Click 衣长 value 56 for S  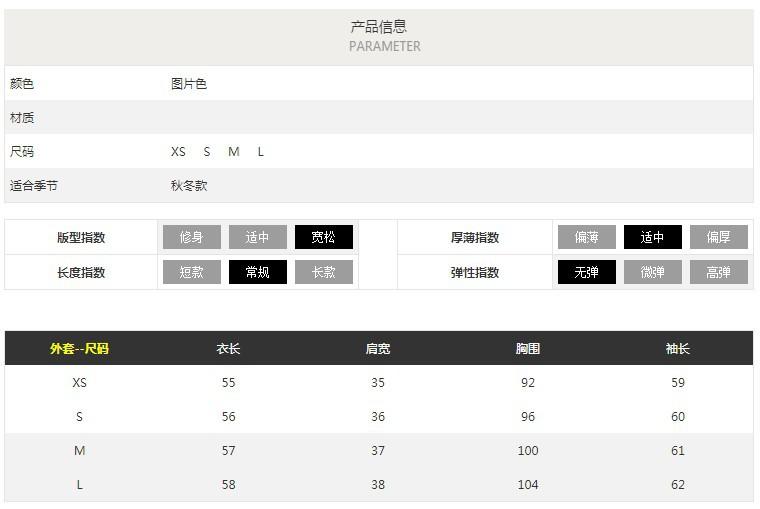coord(228,416)
